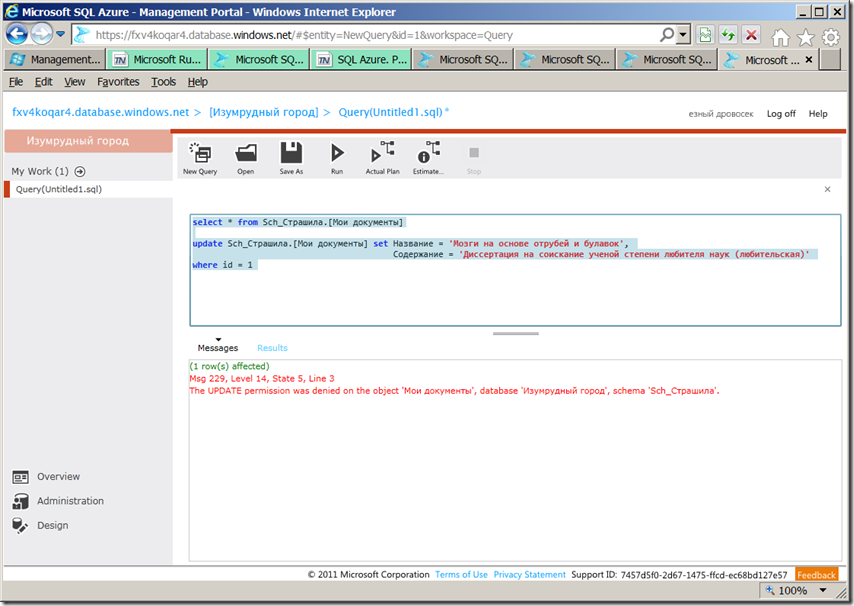Go back with browser back arrow
The height and width of the screenshot is (606, 854).
click(x=17, y=34)
